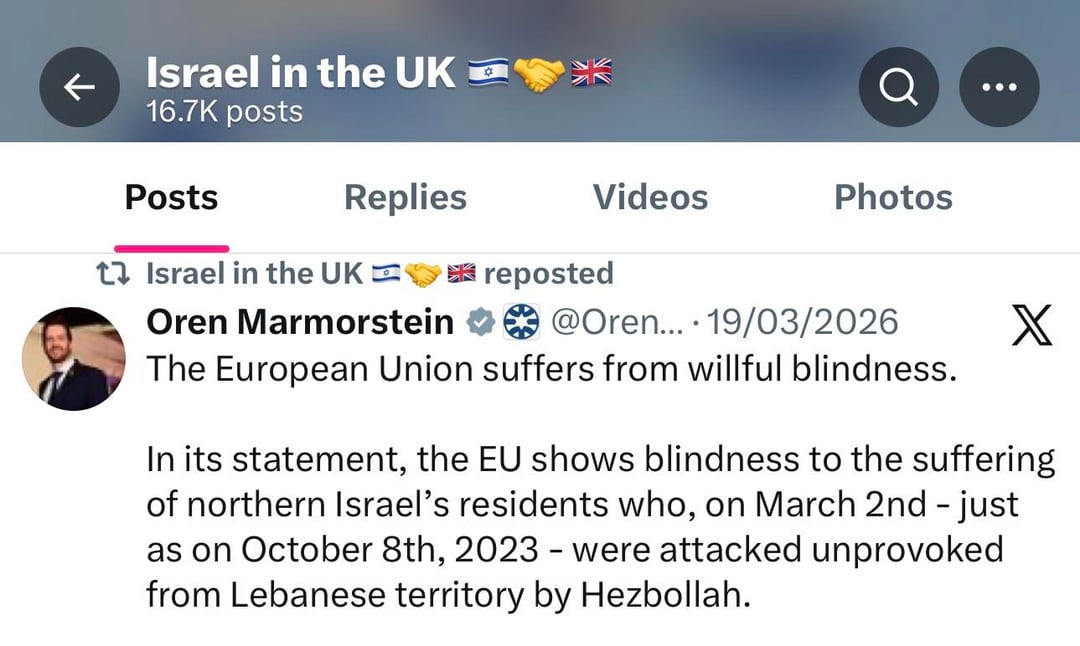Open the Videos tab
Viewport: 1080px width, 646px height.
tap(650, 198)
